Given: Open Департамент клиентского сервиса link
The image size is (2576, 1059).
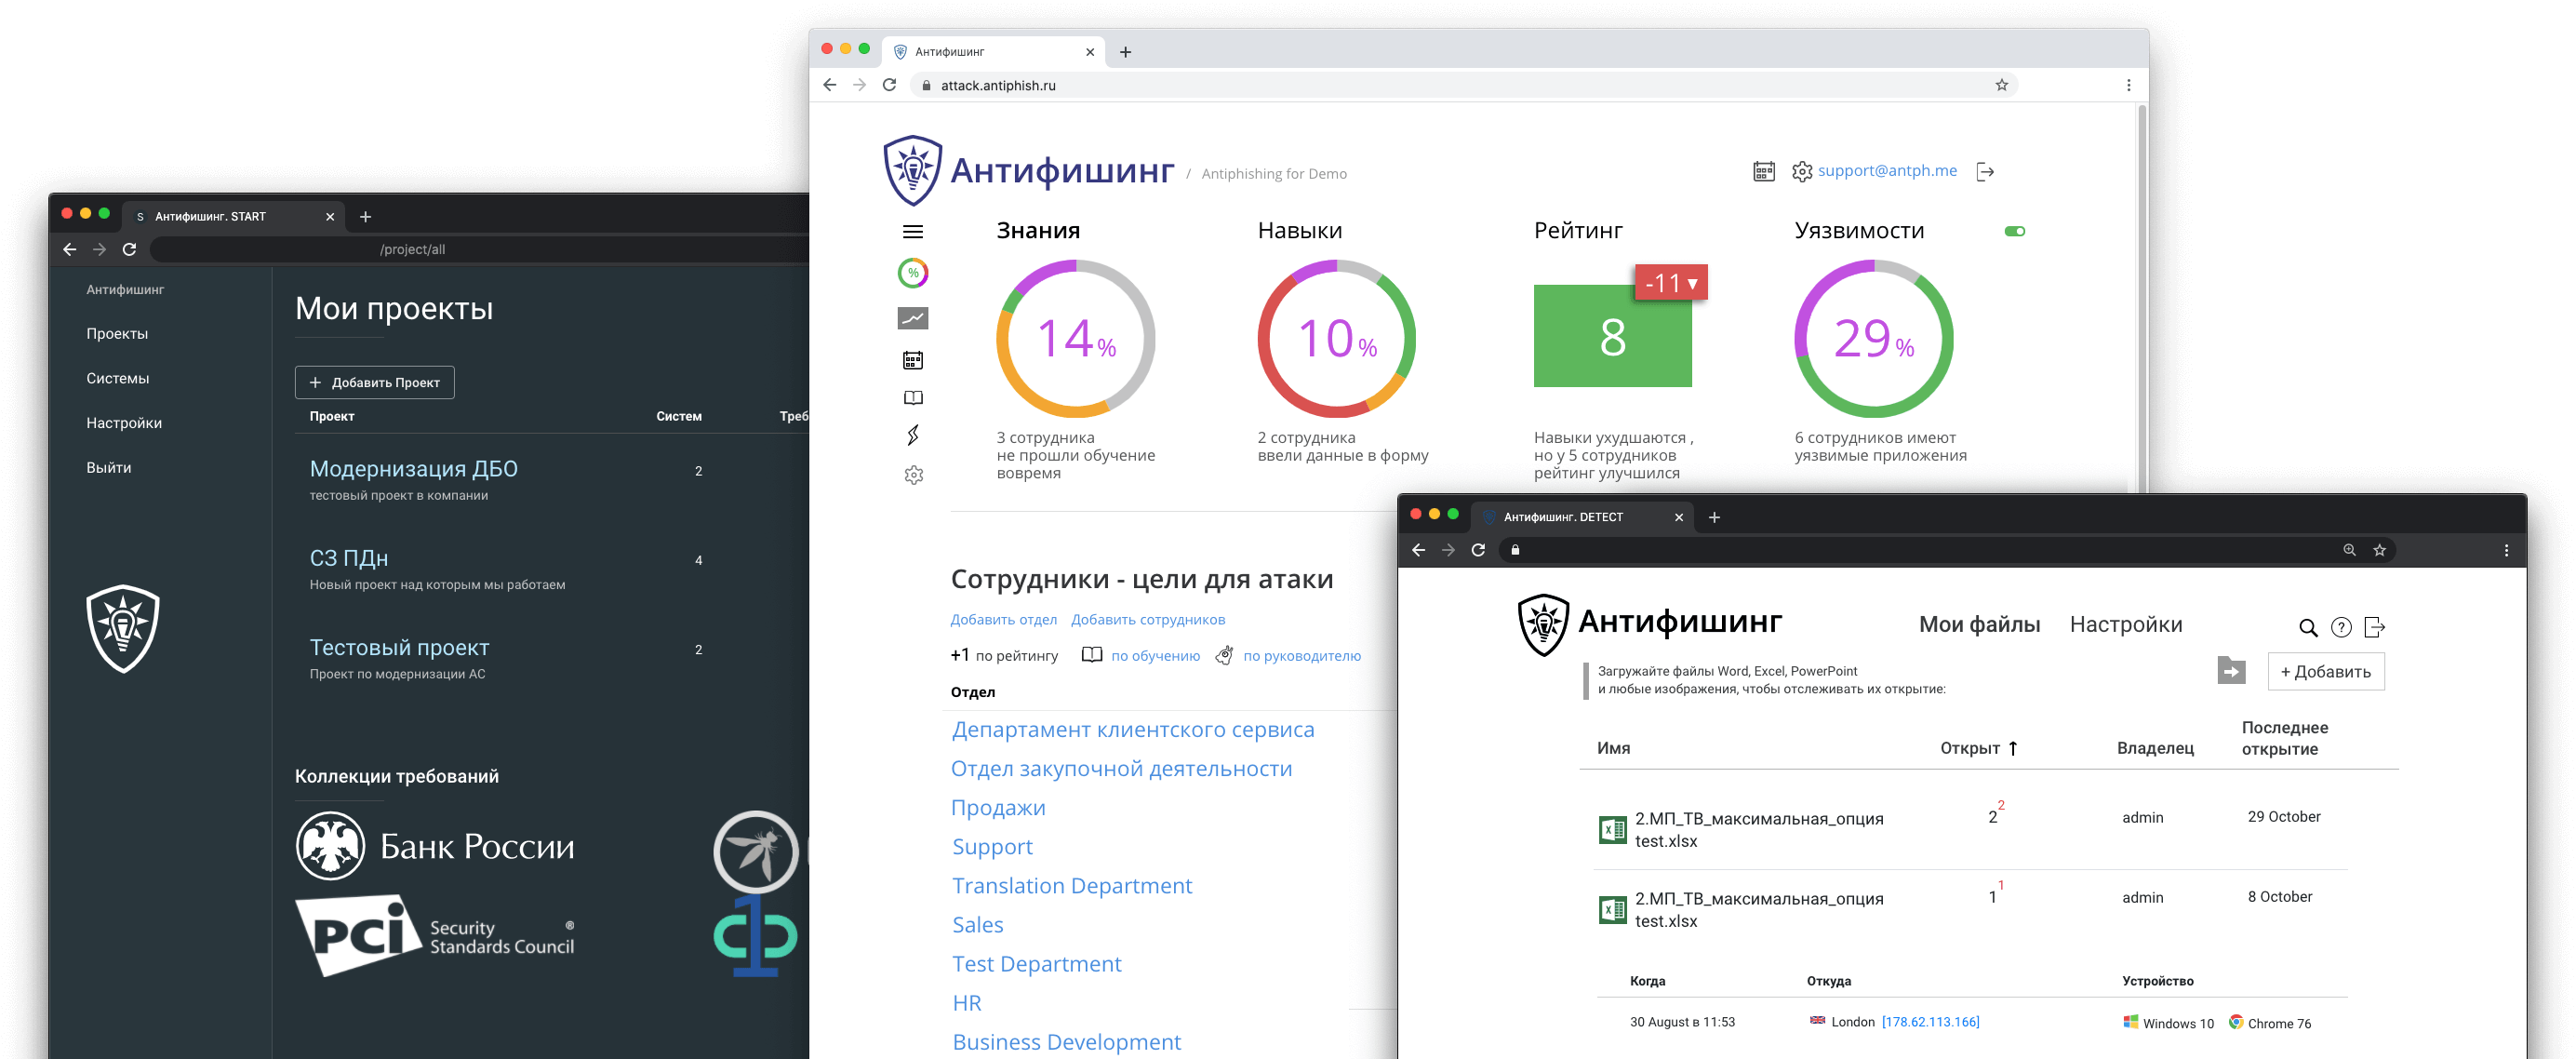Looking at the screenshot, I should click(1132, 730).
